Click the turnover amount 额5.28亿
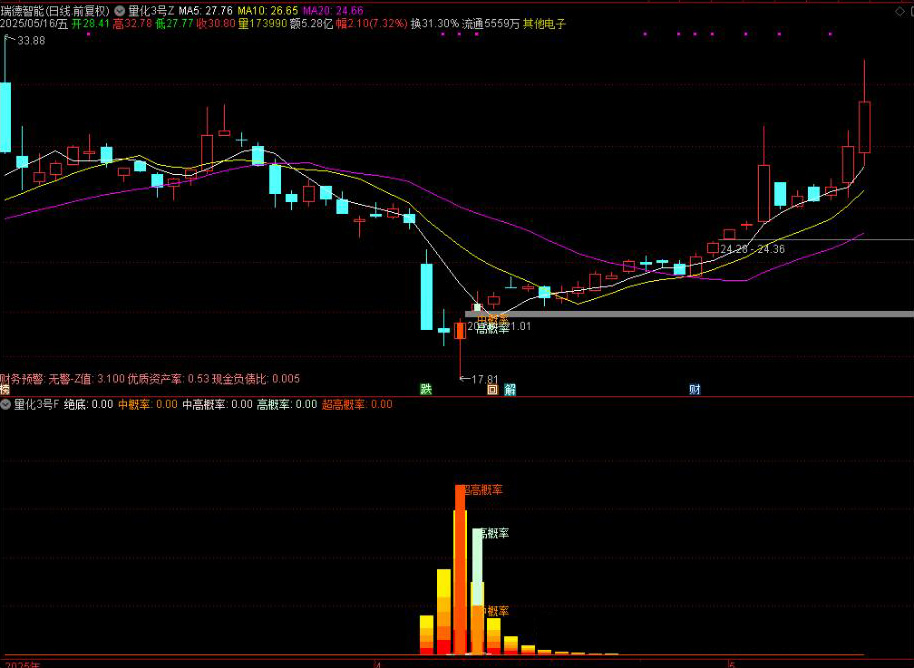The height and width of the screenshot is (668, 914). point(311,24)
